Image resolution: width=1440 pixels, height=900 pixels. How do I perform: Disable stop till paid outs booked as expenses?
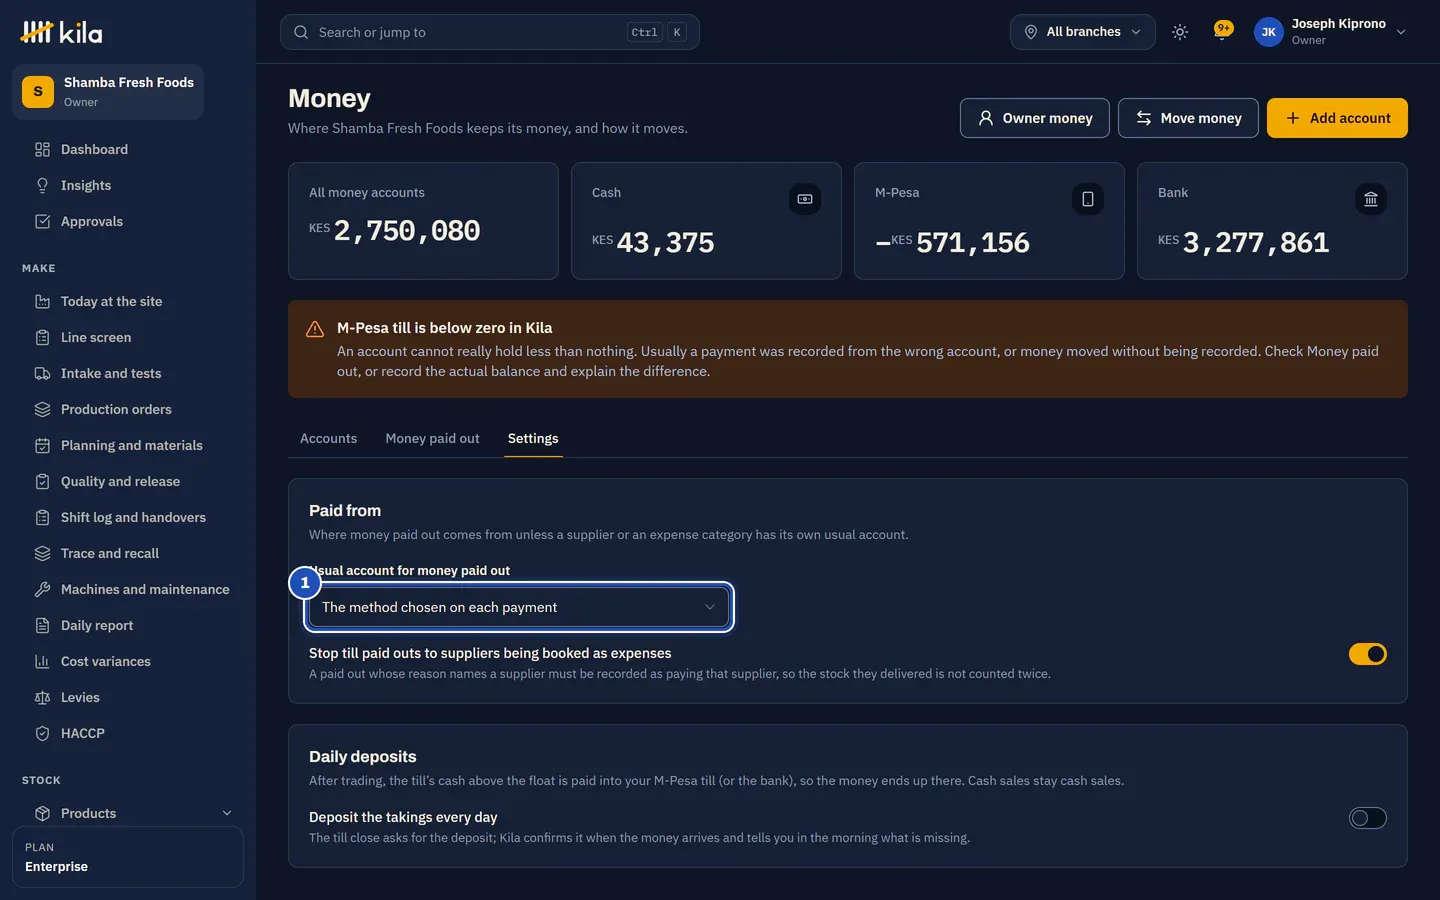point(1367,654)
